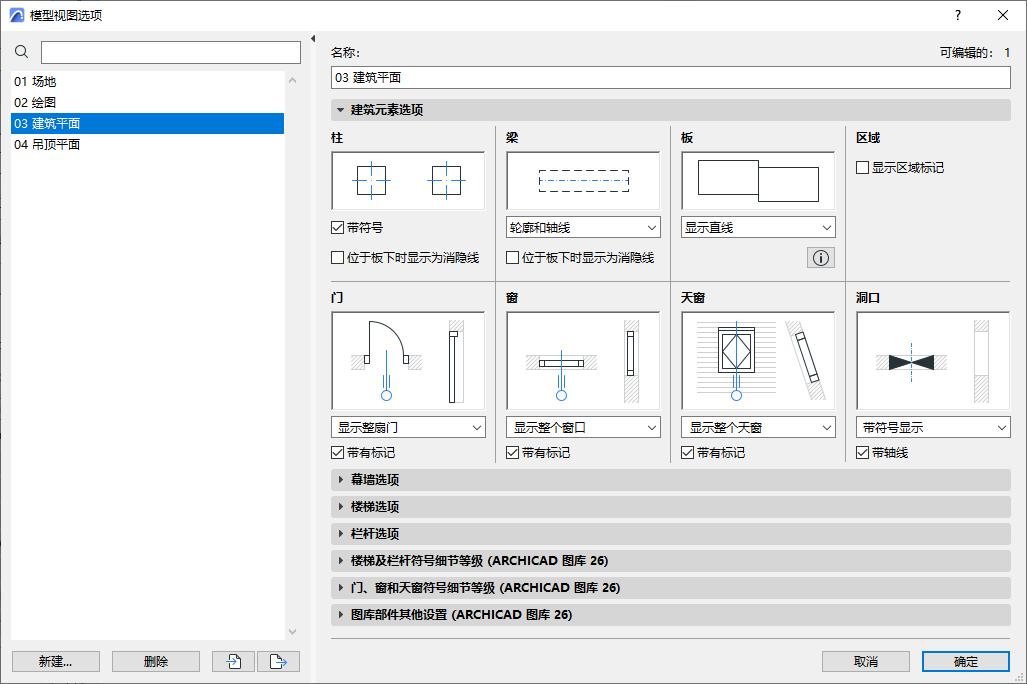
Task: Toggle 带轴线 in the opening section
Action: click(862, 451)
